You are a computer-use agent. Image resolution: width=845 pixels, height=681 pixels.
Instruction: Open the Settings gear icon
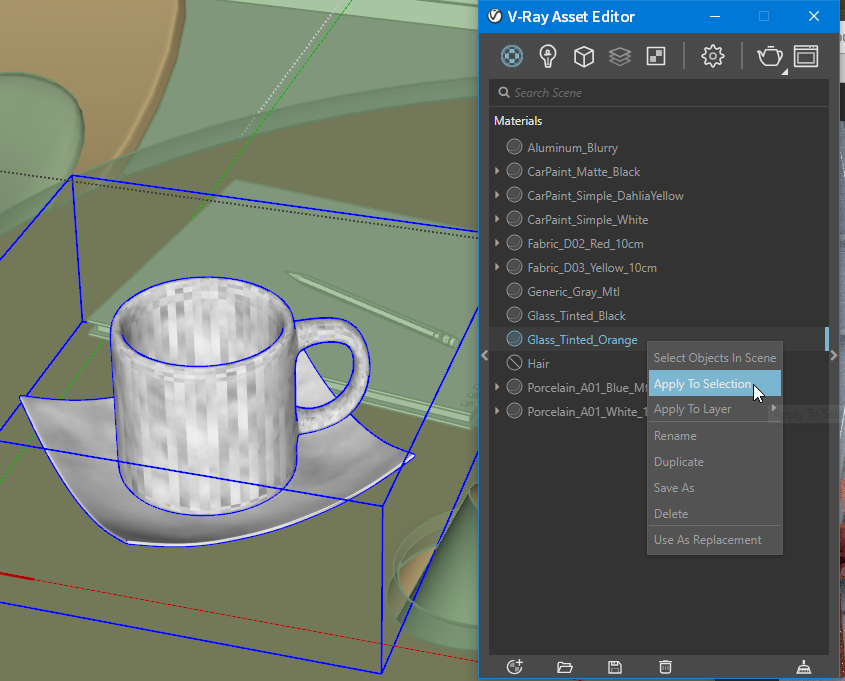click(x=712, y=56)
